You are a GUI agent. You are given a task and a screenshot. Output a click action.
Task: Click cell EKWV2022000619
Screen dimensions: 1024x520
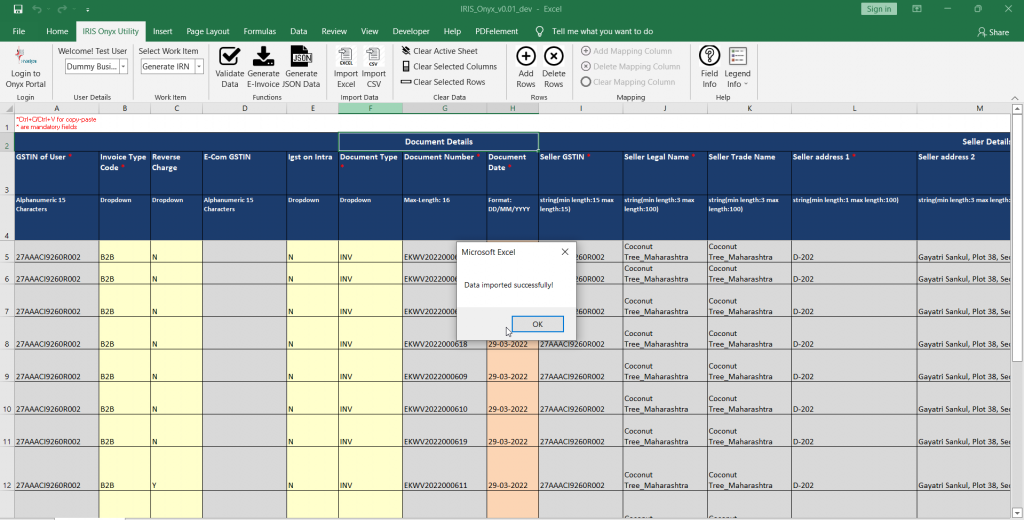click(x=444, y=431)
